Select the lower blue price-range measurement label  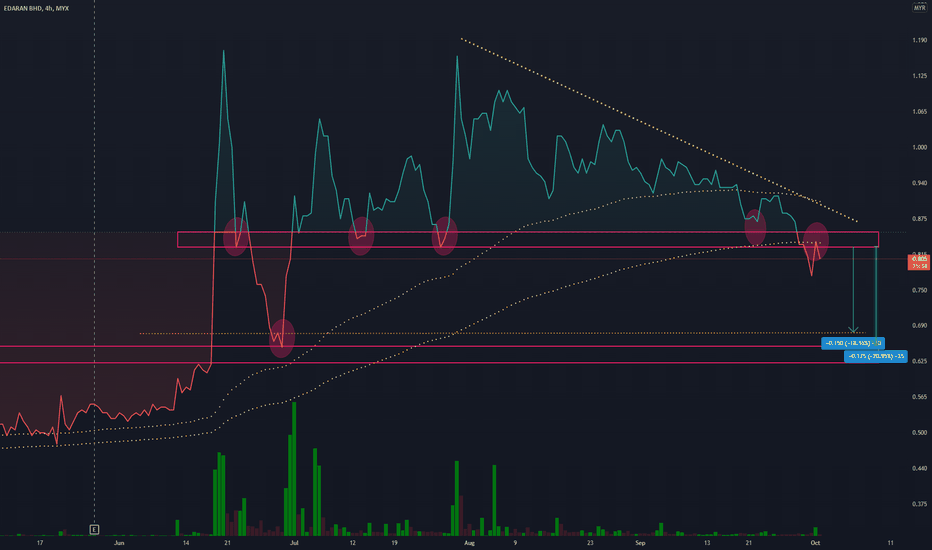(x=876, y=356)
